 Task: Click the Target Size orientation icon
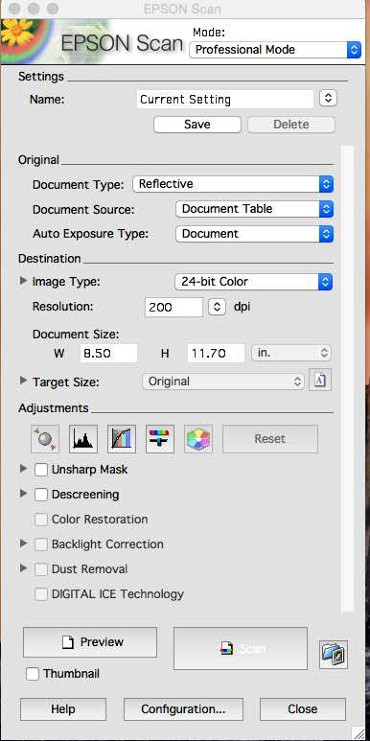[320, 380]
